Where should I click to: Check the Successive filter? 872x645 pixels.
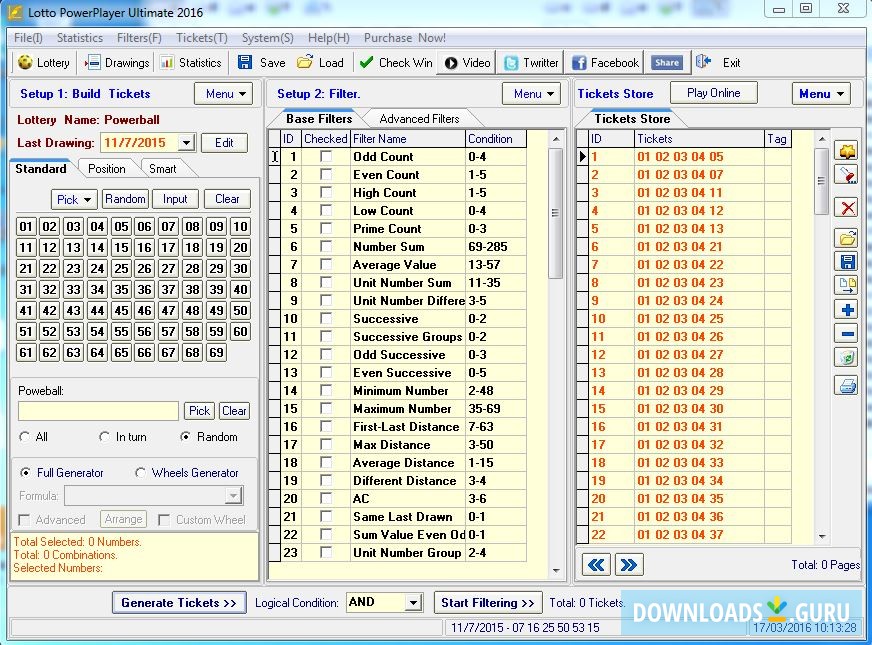pyautogui.click(x=326, y=319)
